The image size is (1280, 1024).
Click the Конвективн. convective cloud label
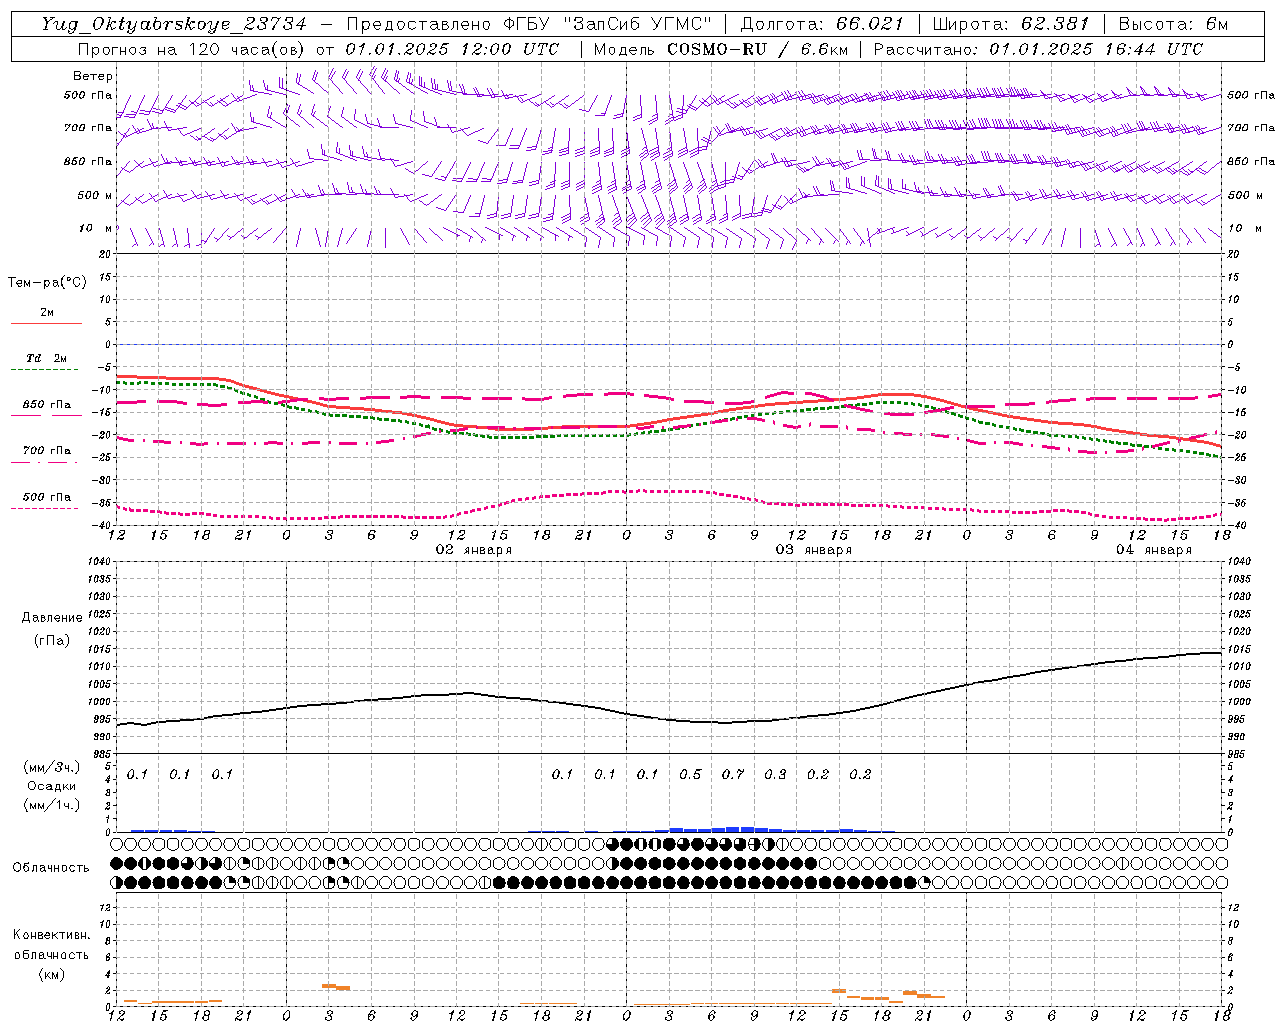click(51, 935)
